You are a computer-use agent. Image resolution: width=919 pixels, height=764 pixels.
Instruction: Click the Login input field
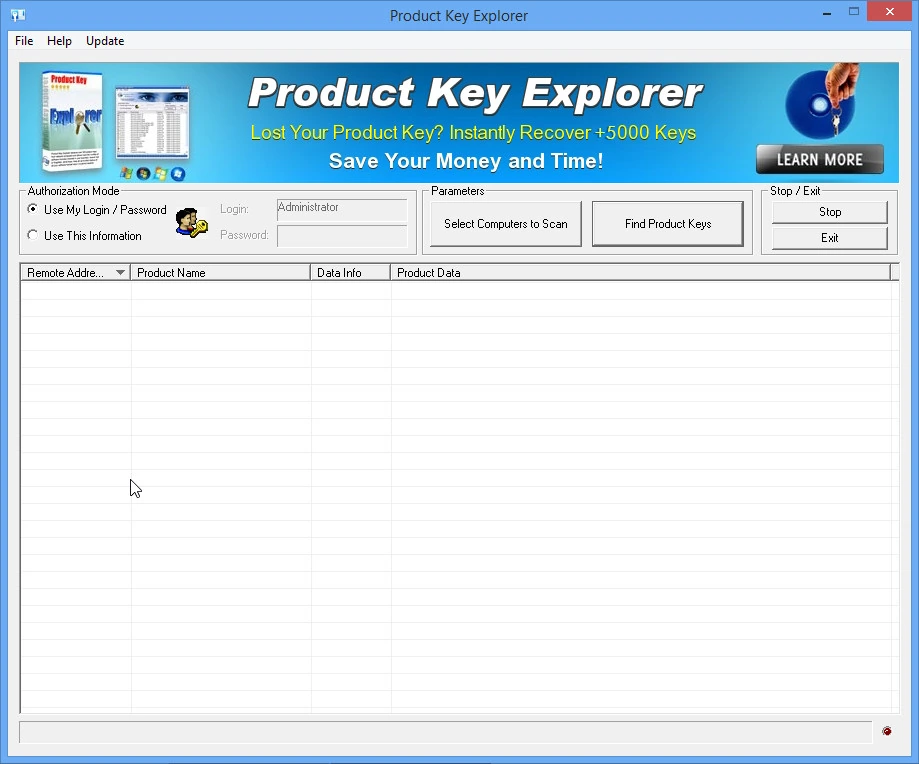(x=342, y=210)
